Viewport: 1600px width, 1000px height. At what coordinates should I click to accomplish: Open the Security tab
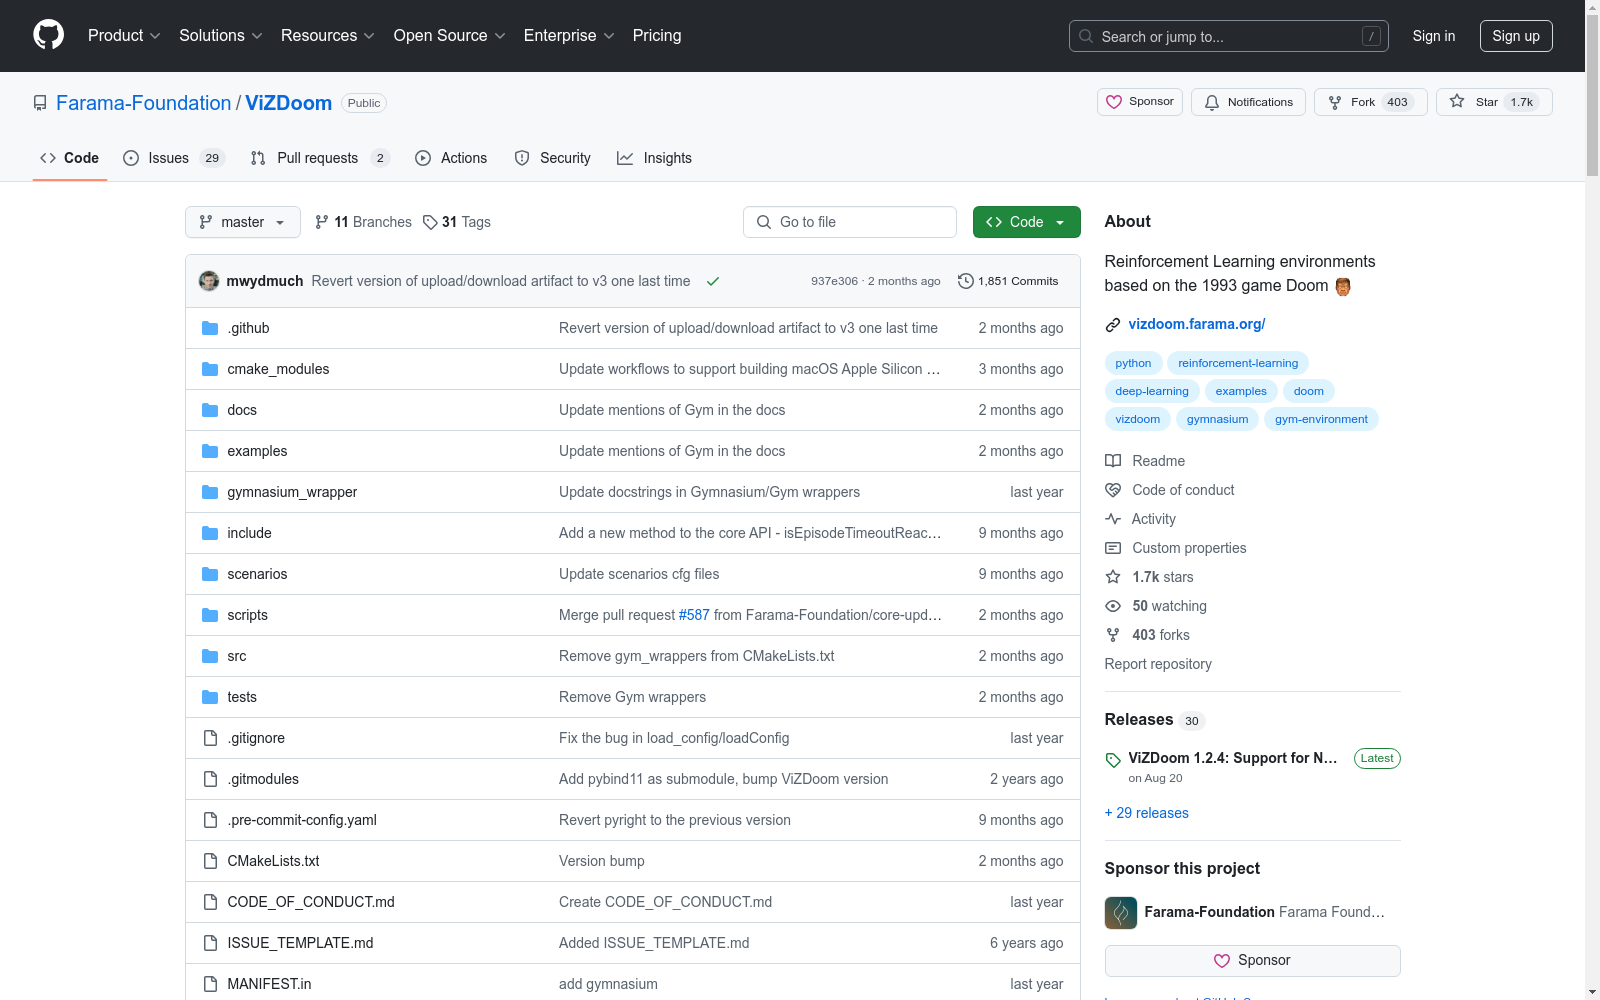(x=553, y=158)
